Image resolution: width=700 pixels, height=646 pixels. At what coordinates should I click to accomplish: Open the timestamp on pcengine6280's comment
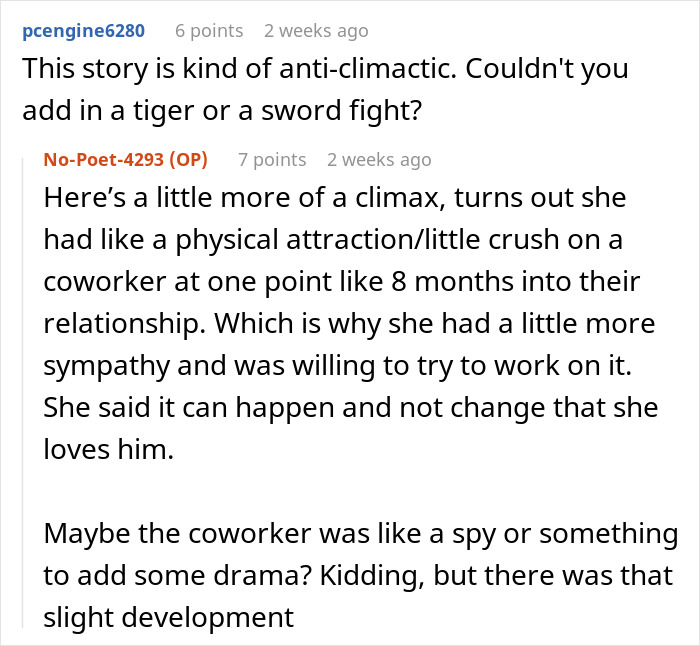[x=316, y=31]
